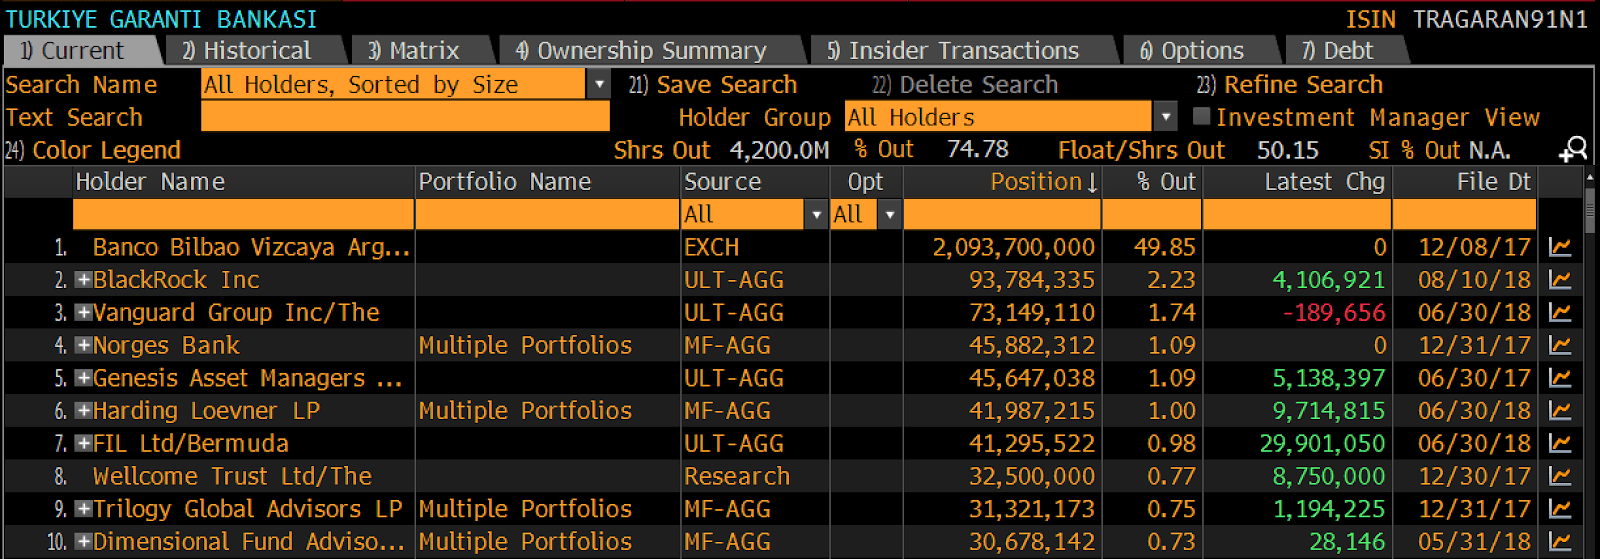Viewport: 1600px width, 559px height.
Task: Open Holder Group dropdown arrow
Action: (x=1165, y=117)
